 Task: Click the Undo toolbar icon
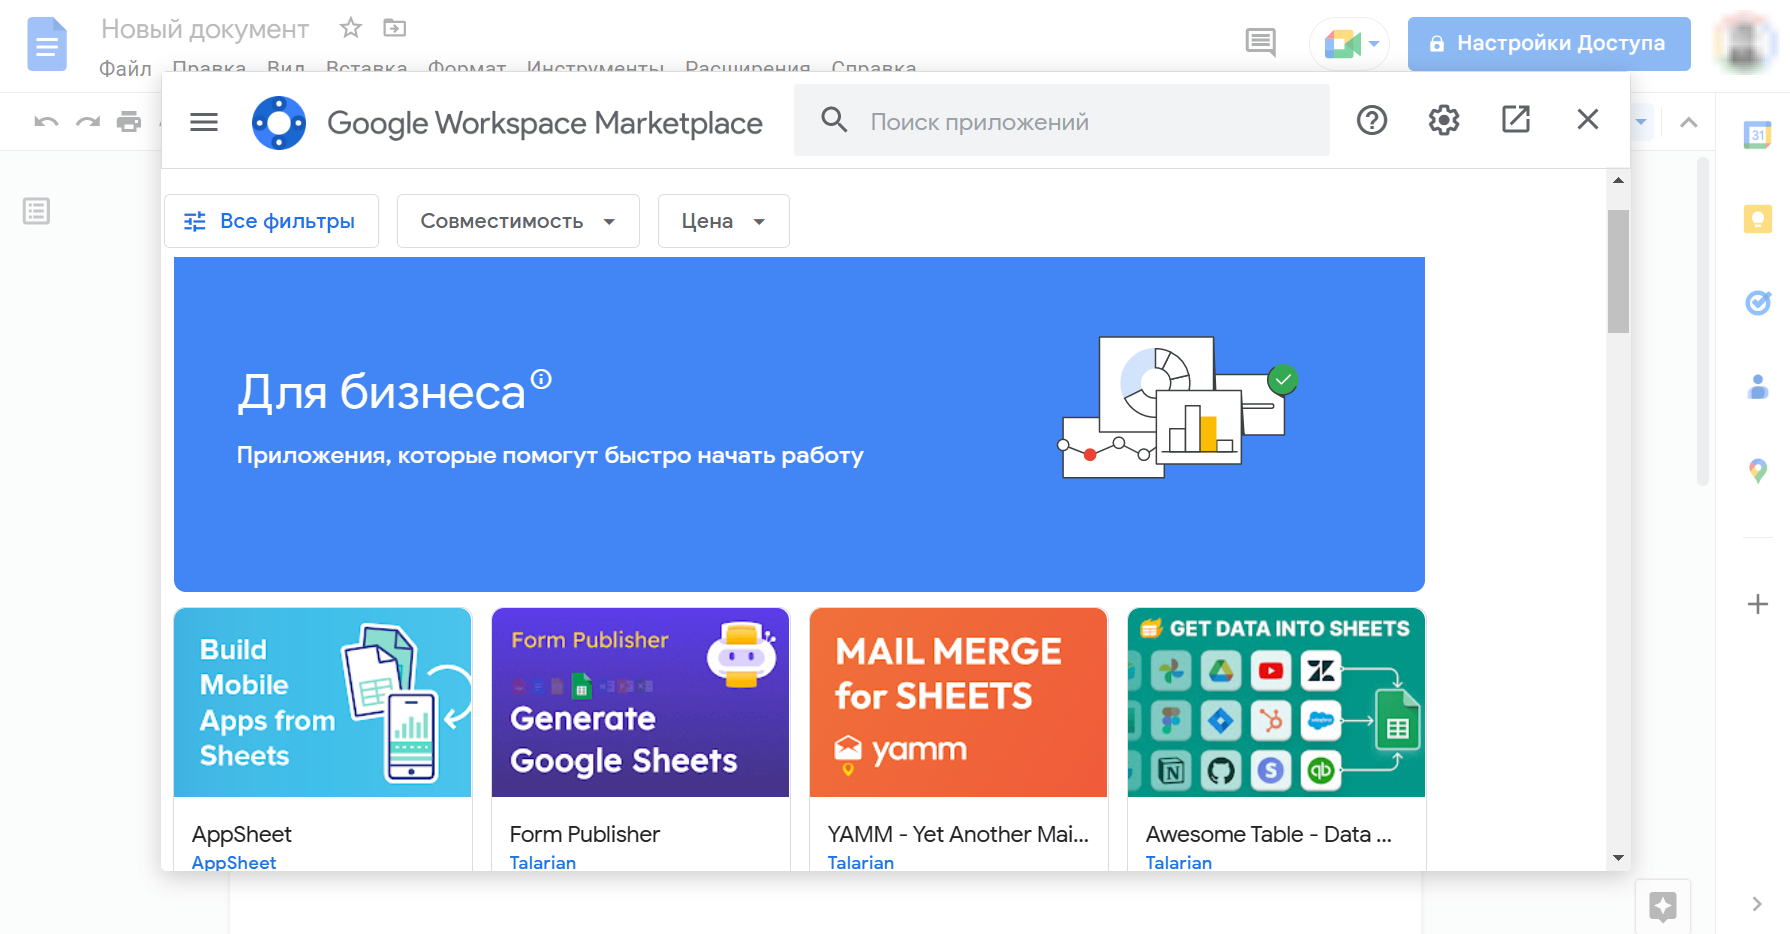[x=46, y=122]
